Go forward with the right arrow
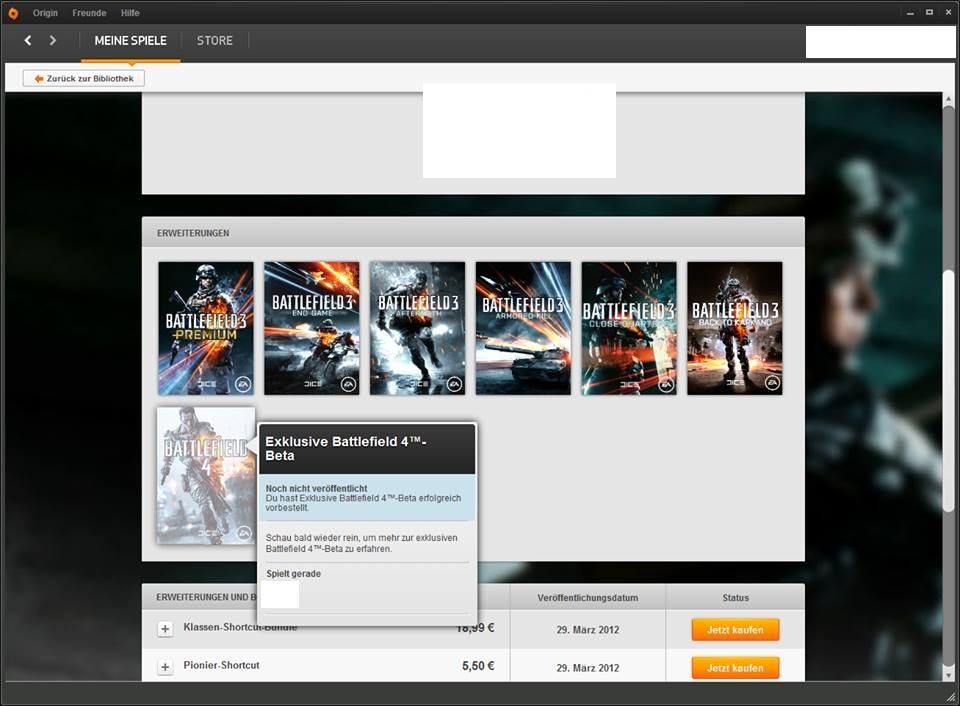Image resolution: width=960 pixels, height=706 pixels. 53,40
